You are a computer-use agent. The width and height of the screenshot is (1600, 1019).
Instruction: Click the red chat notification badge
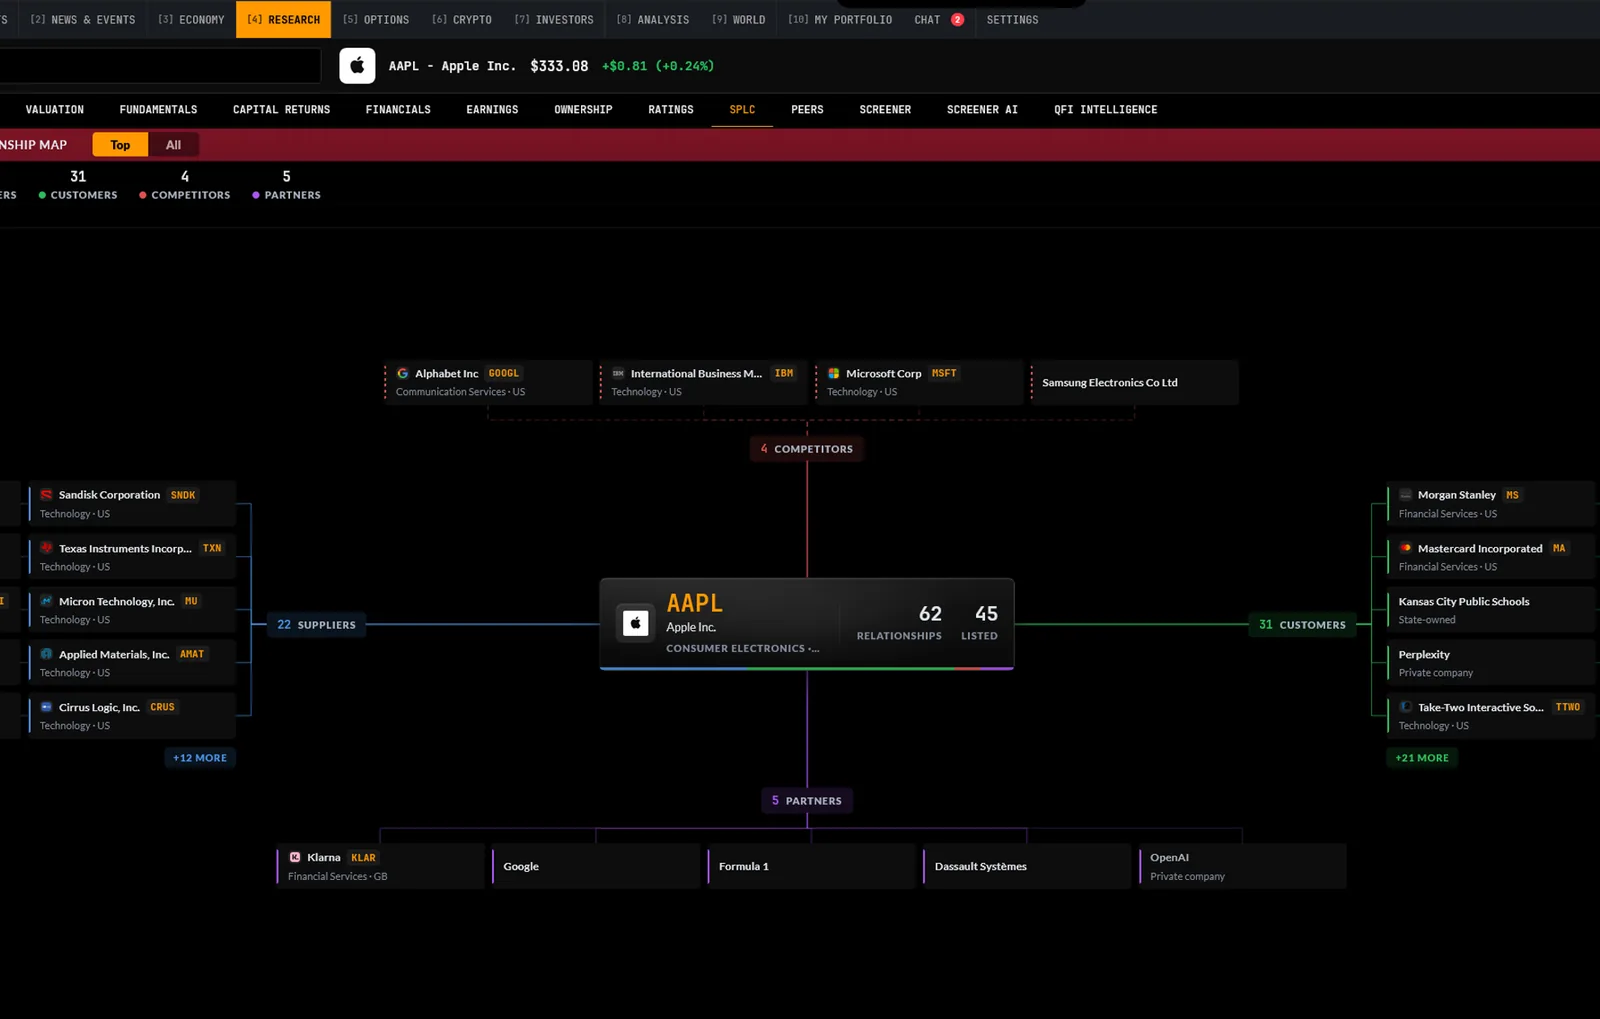point(957,20)
